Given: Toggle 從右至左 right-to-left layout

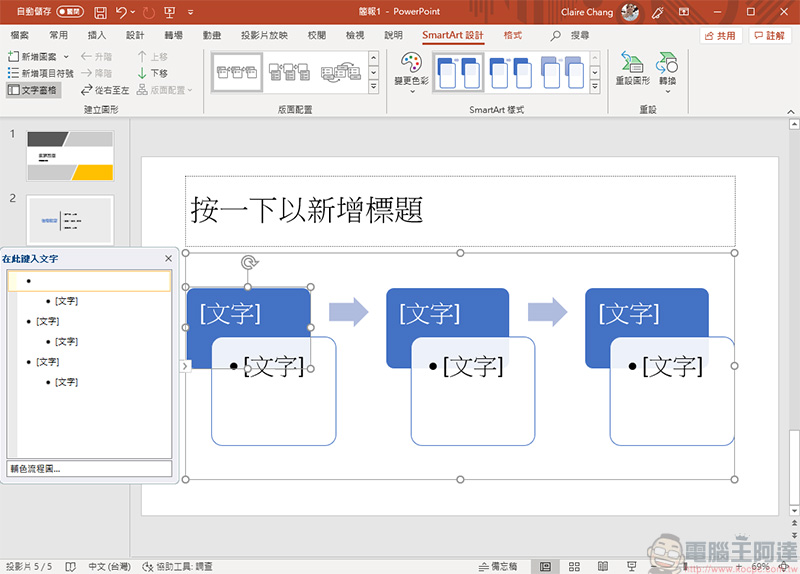Looking at the screenshot, I should (x=105, y=90).
